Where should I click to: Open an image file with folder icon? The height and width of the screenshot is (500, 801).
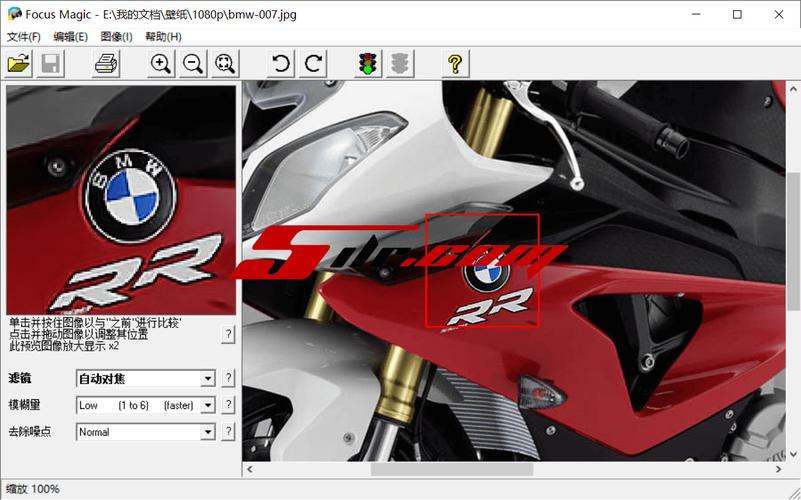19,64
